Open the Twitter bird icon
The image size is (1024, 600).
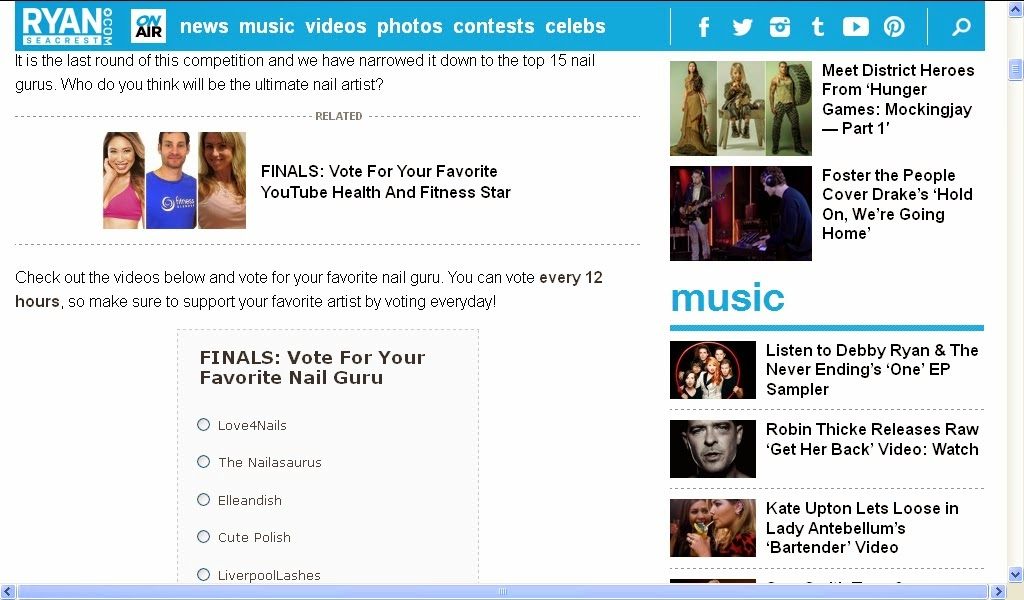(742, 27)
